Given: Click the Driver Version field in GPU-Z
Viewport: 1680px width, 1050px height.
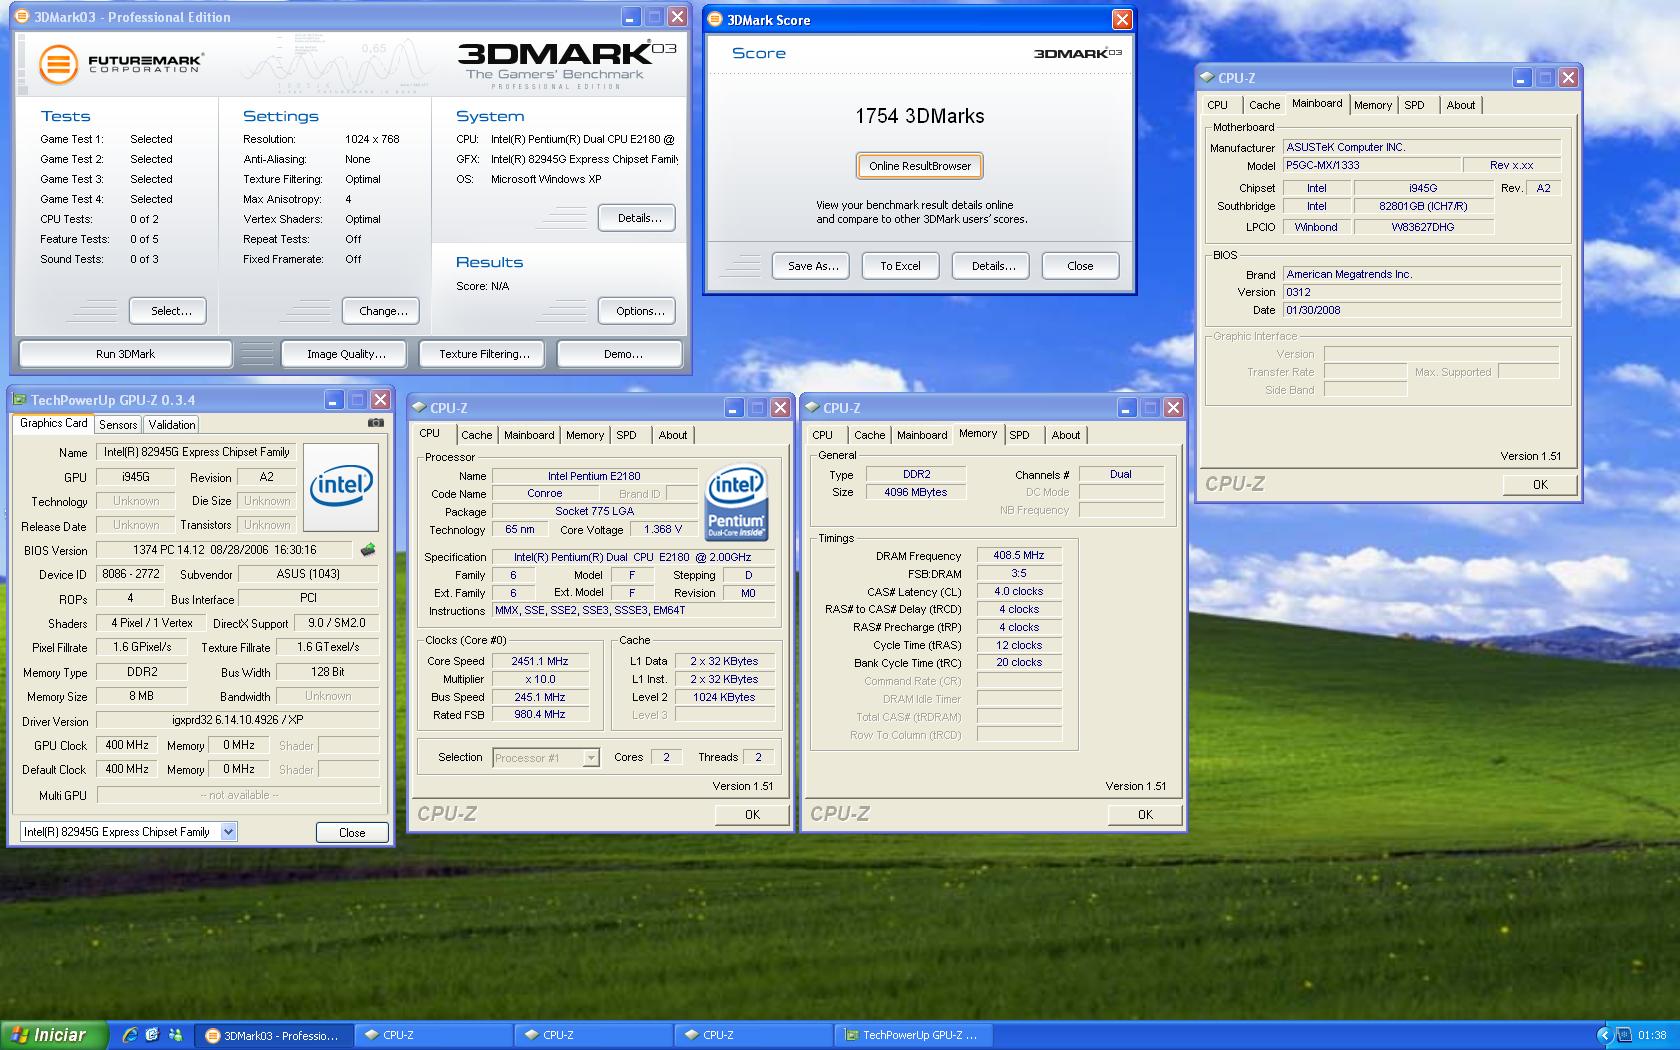Looking at the screenshot, I should [x=238, y=721].
